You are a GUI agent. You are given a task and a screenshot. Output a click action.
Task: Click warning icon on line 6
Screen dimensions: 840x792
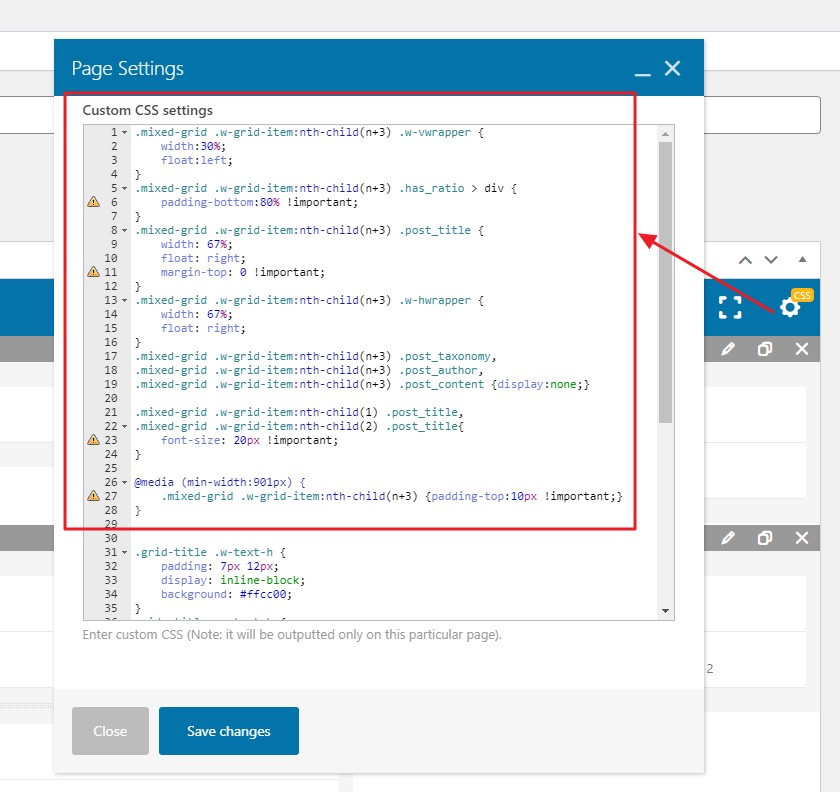pos(93,201)
